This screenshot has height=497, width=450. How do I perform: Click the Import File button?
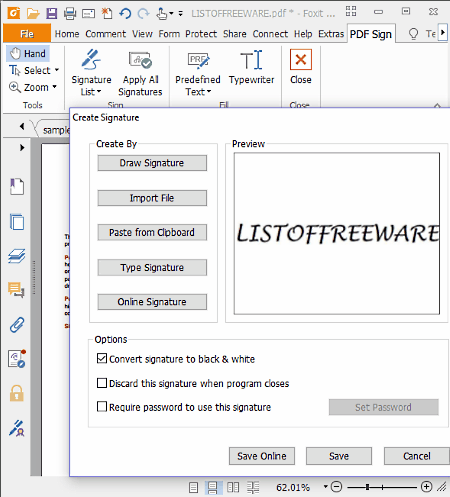(152, 198)
